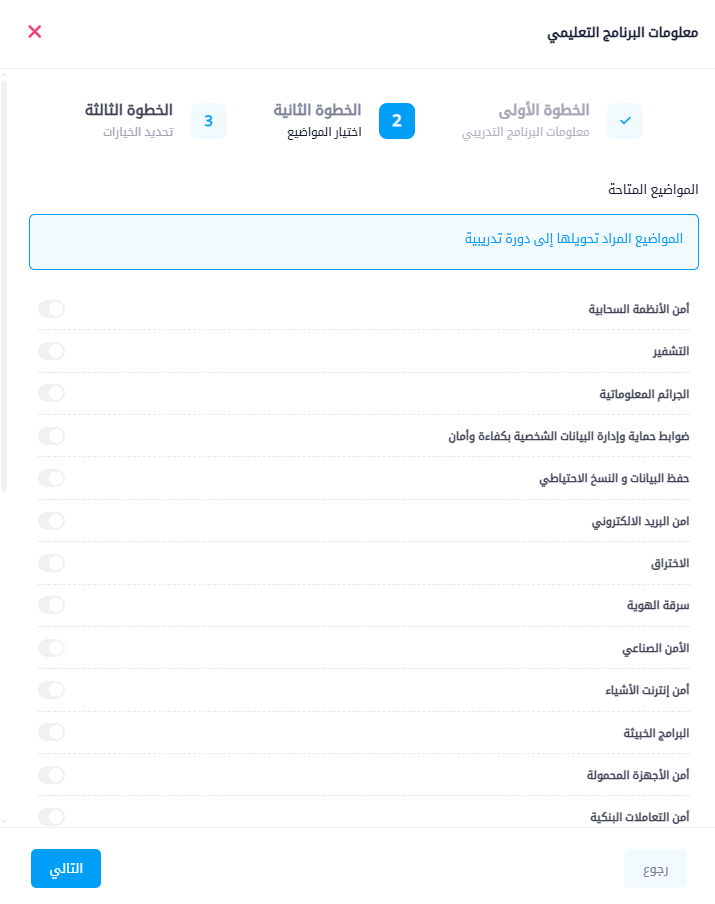The height and width of the screenshot is (904, 715).
Task: Enable أمن إنترنت الأشياء topic
Action: click(51, 690)
